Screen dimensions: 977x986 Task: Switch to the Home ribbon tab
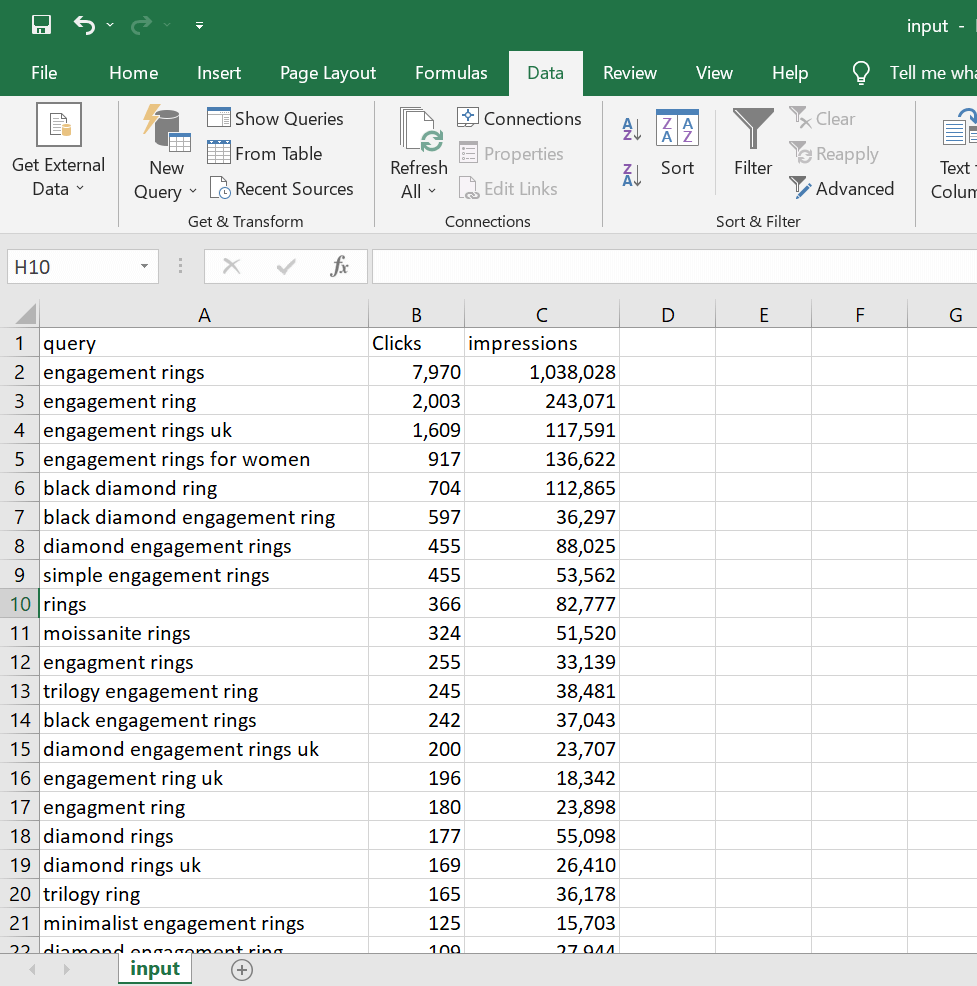[x=133, y=73]
